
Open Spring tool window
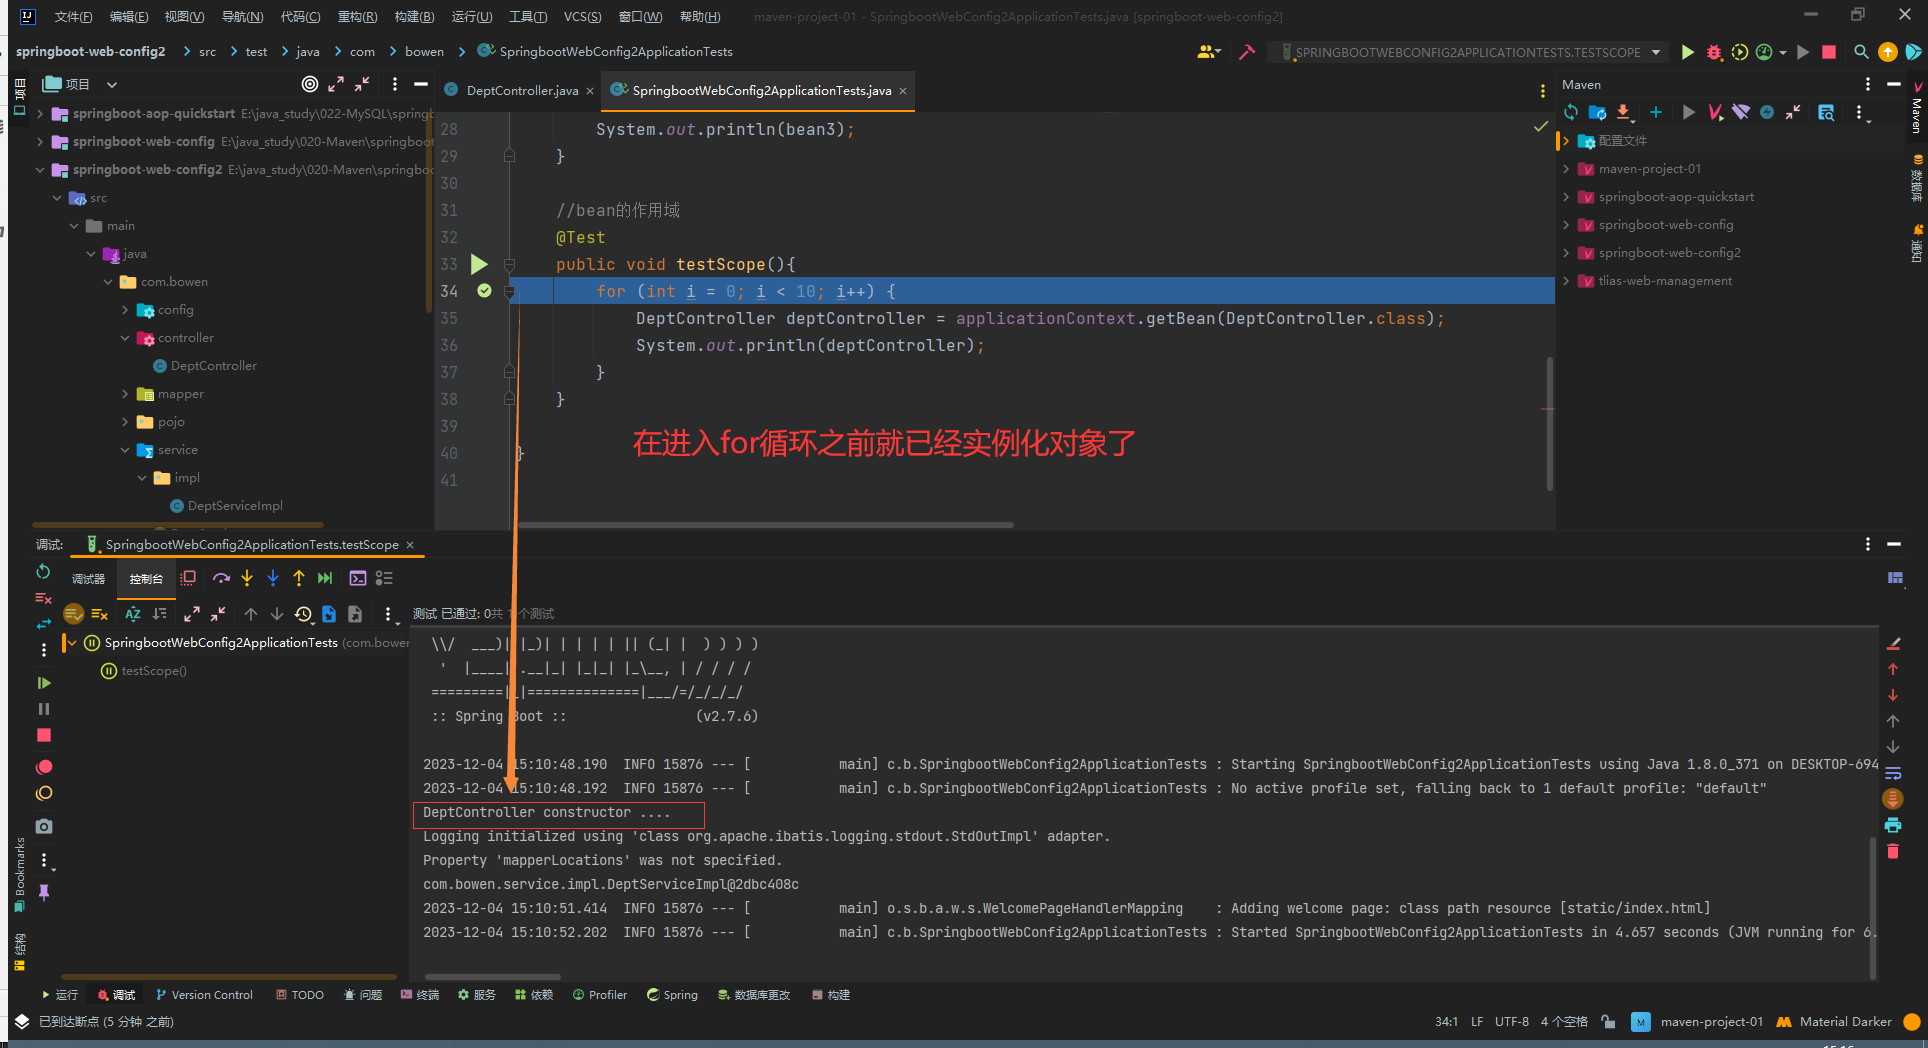point(672,995)
